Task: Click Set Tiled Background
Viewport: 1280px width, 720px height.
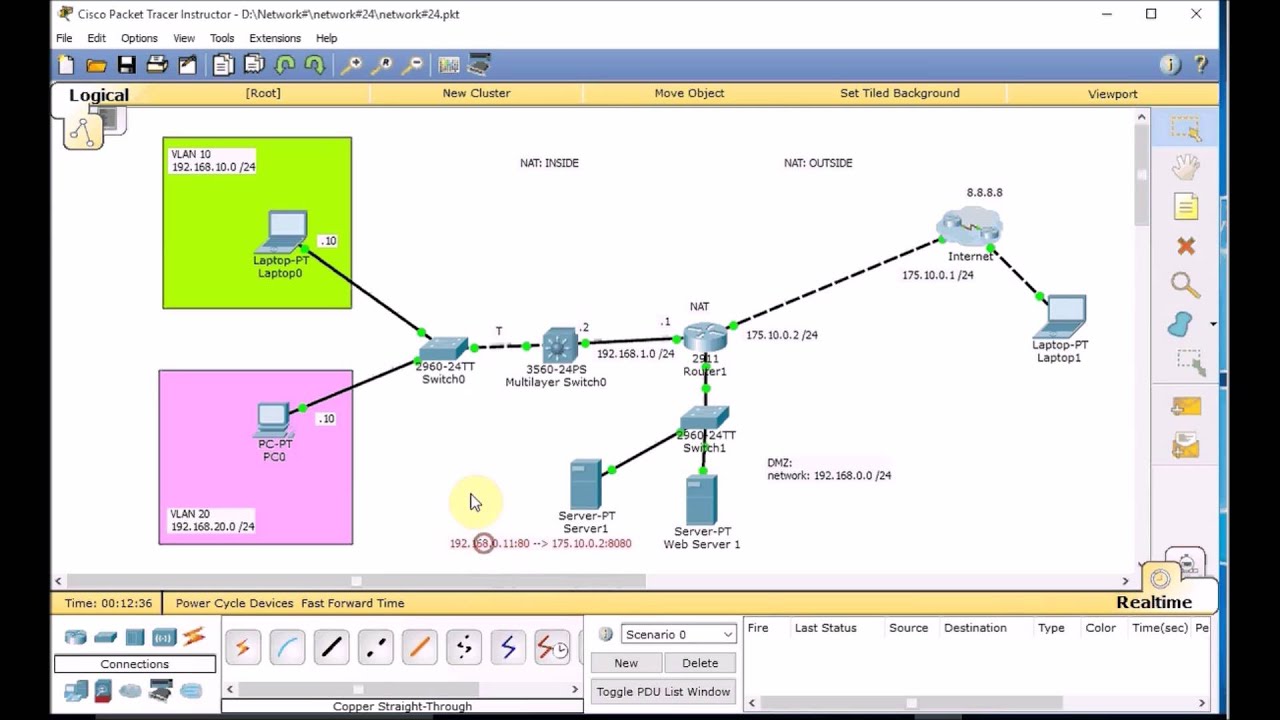Action: coord(900,93)
